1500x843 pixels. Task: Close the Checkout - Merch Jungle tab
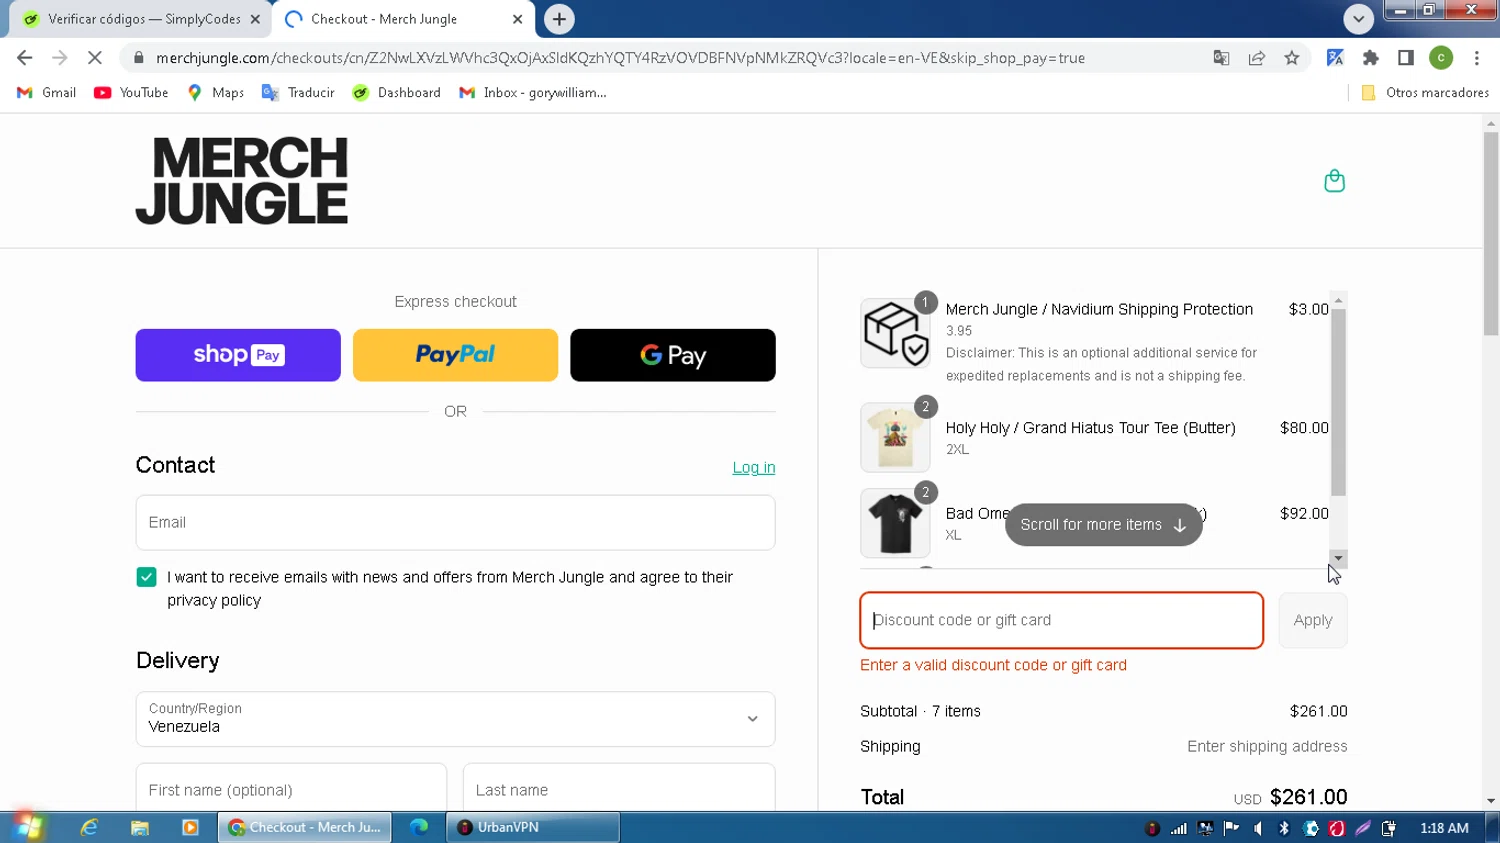[517, 19]
